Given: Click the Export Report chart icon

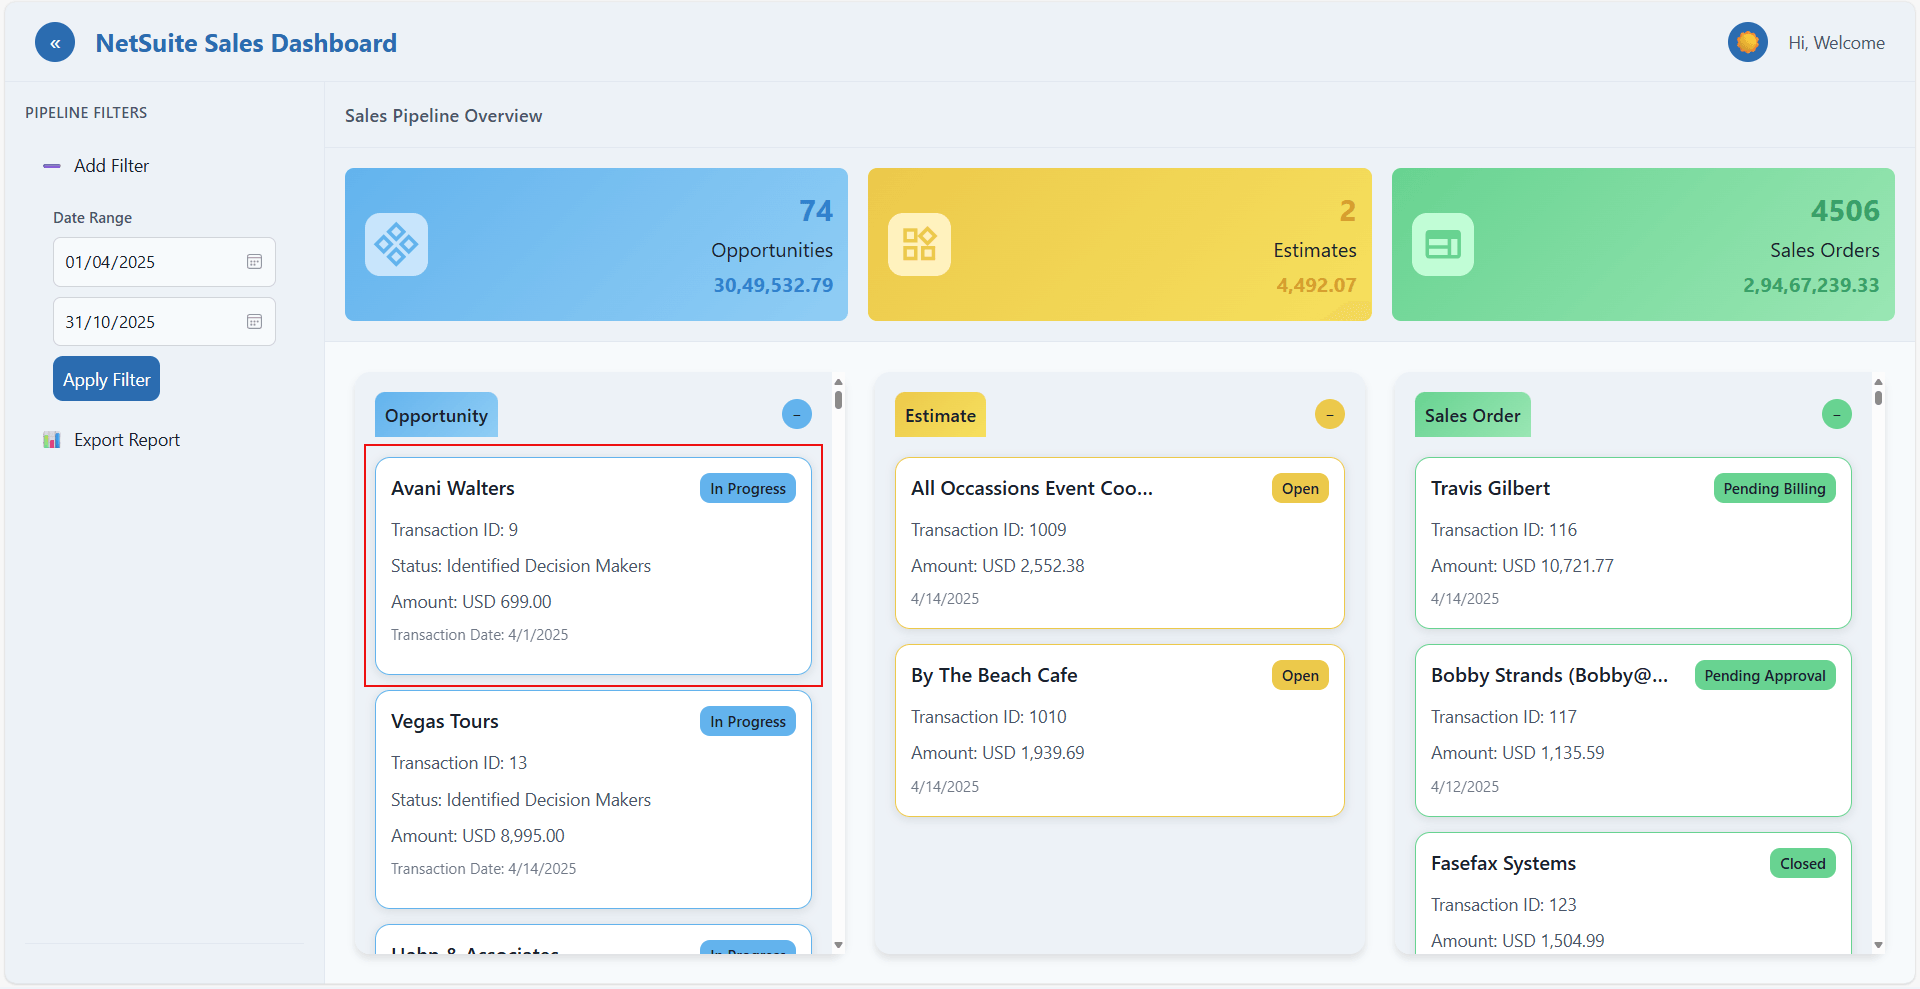Looking at the screenshot, I should tap(52, 440).
